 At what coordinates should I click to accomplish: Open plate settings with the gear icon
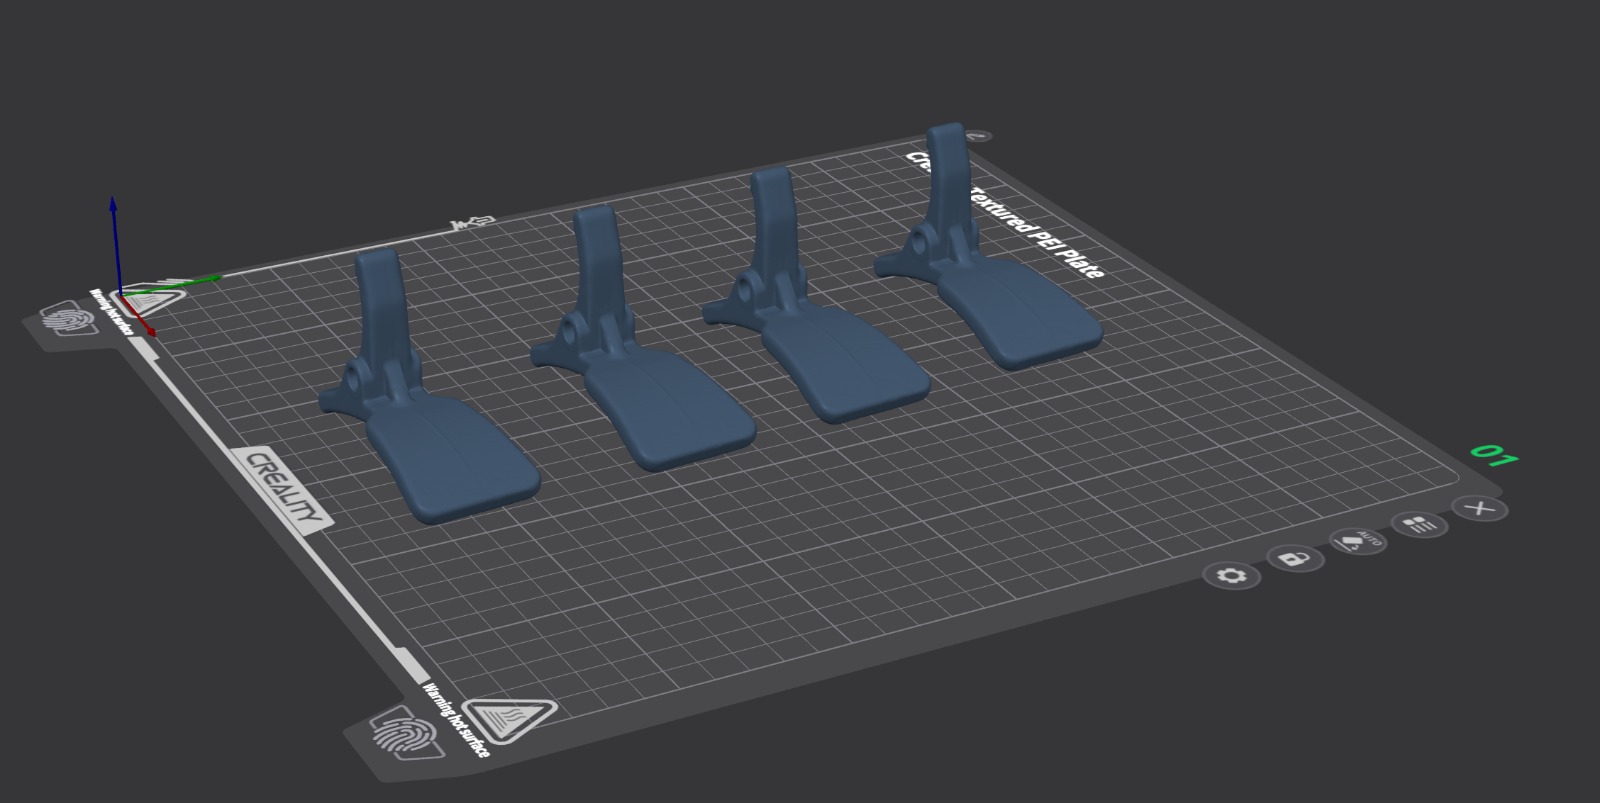[x=1232, y=575]
